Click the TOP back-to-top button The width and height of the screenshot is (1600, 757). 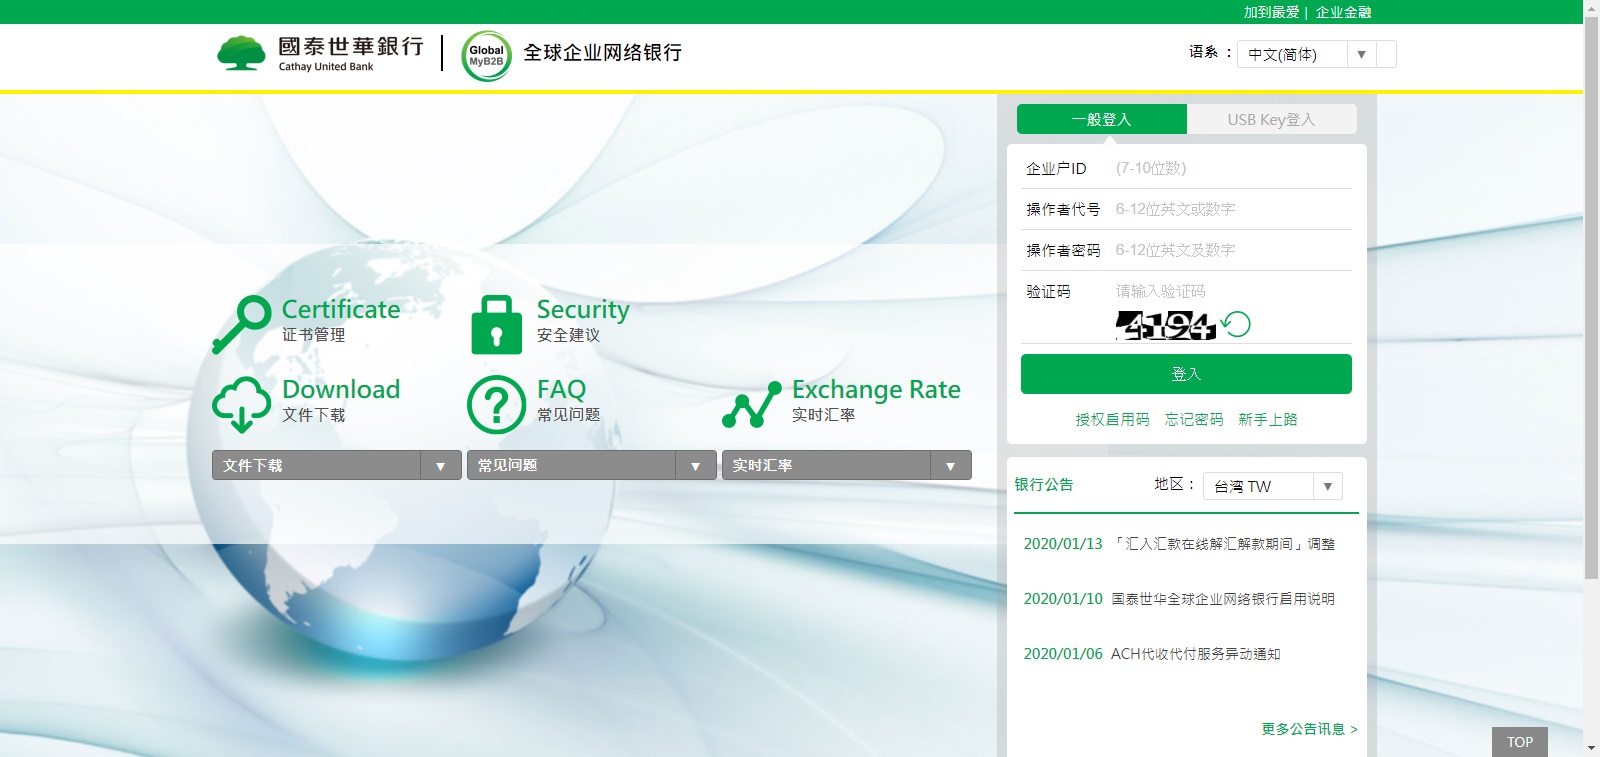coord(1519,742)
